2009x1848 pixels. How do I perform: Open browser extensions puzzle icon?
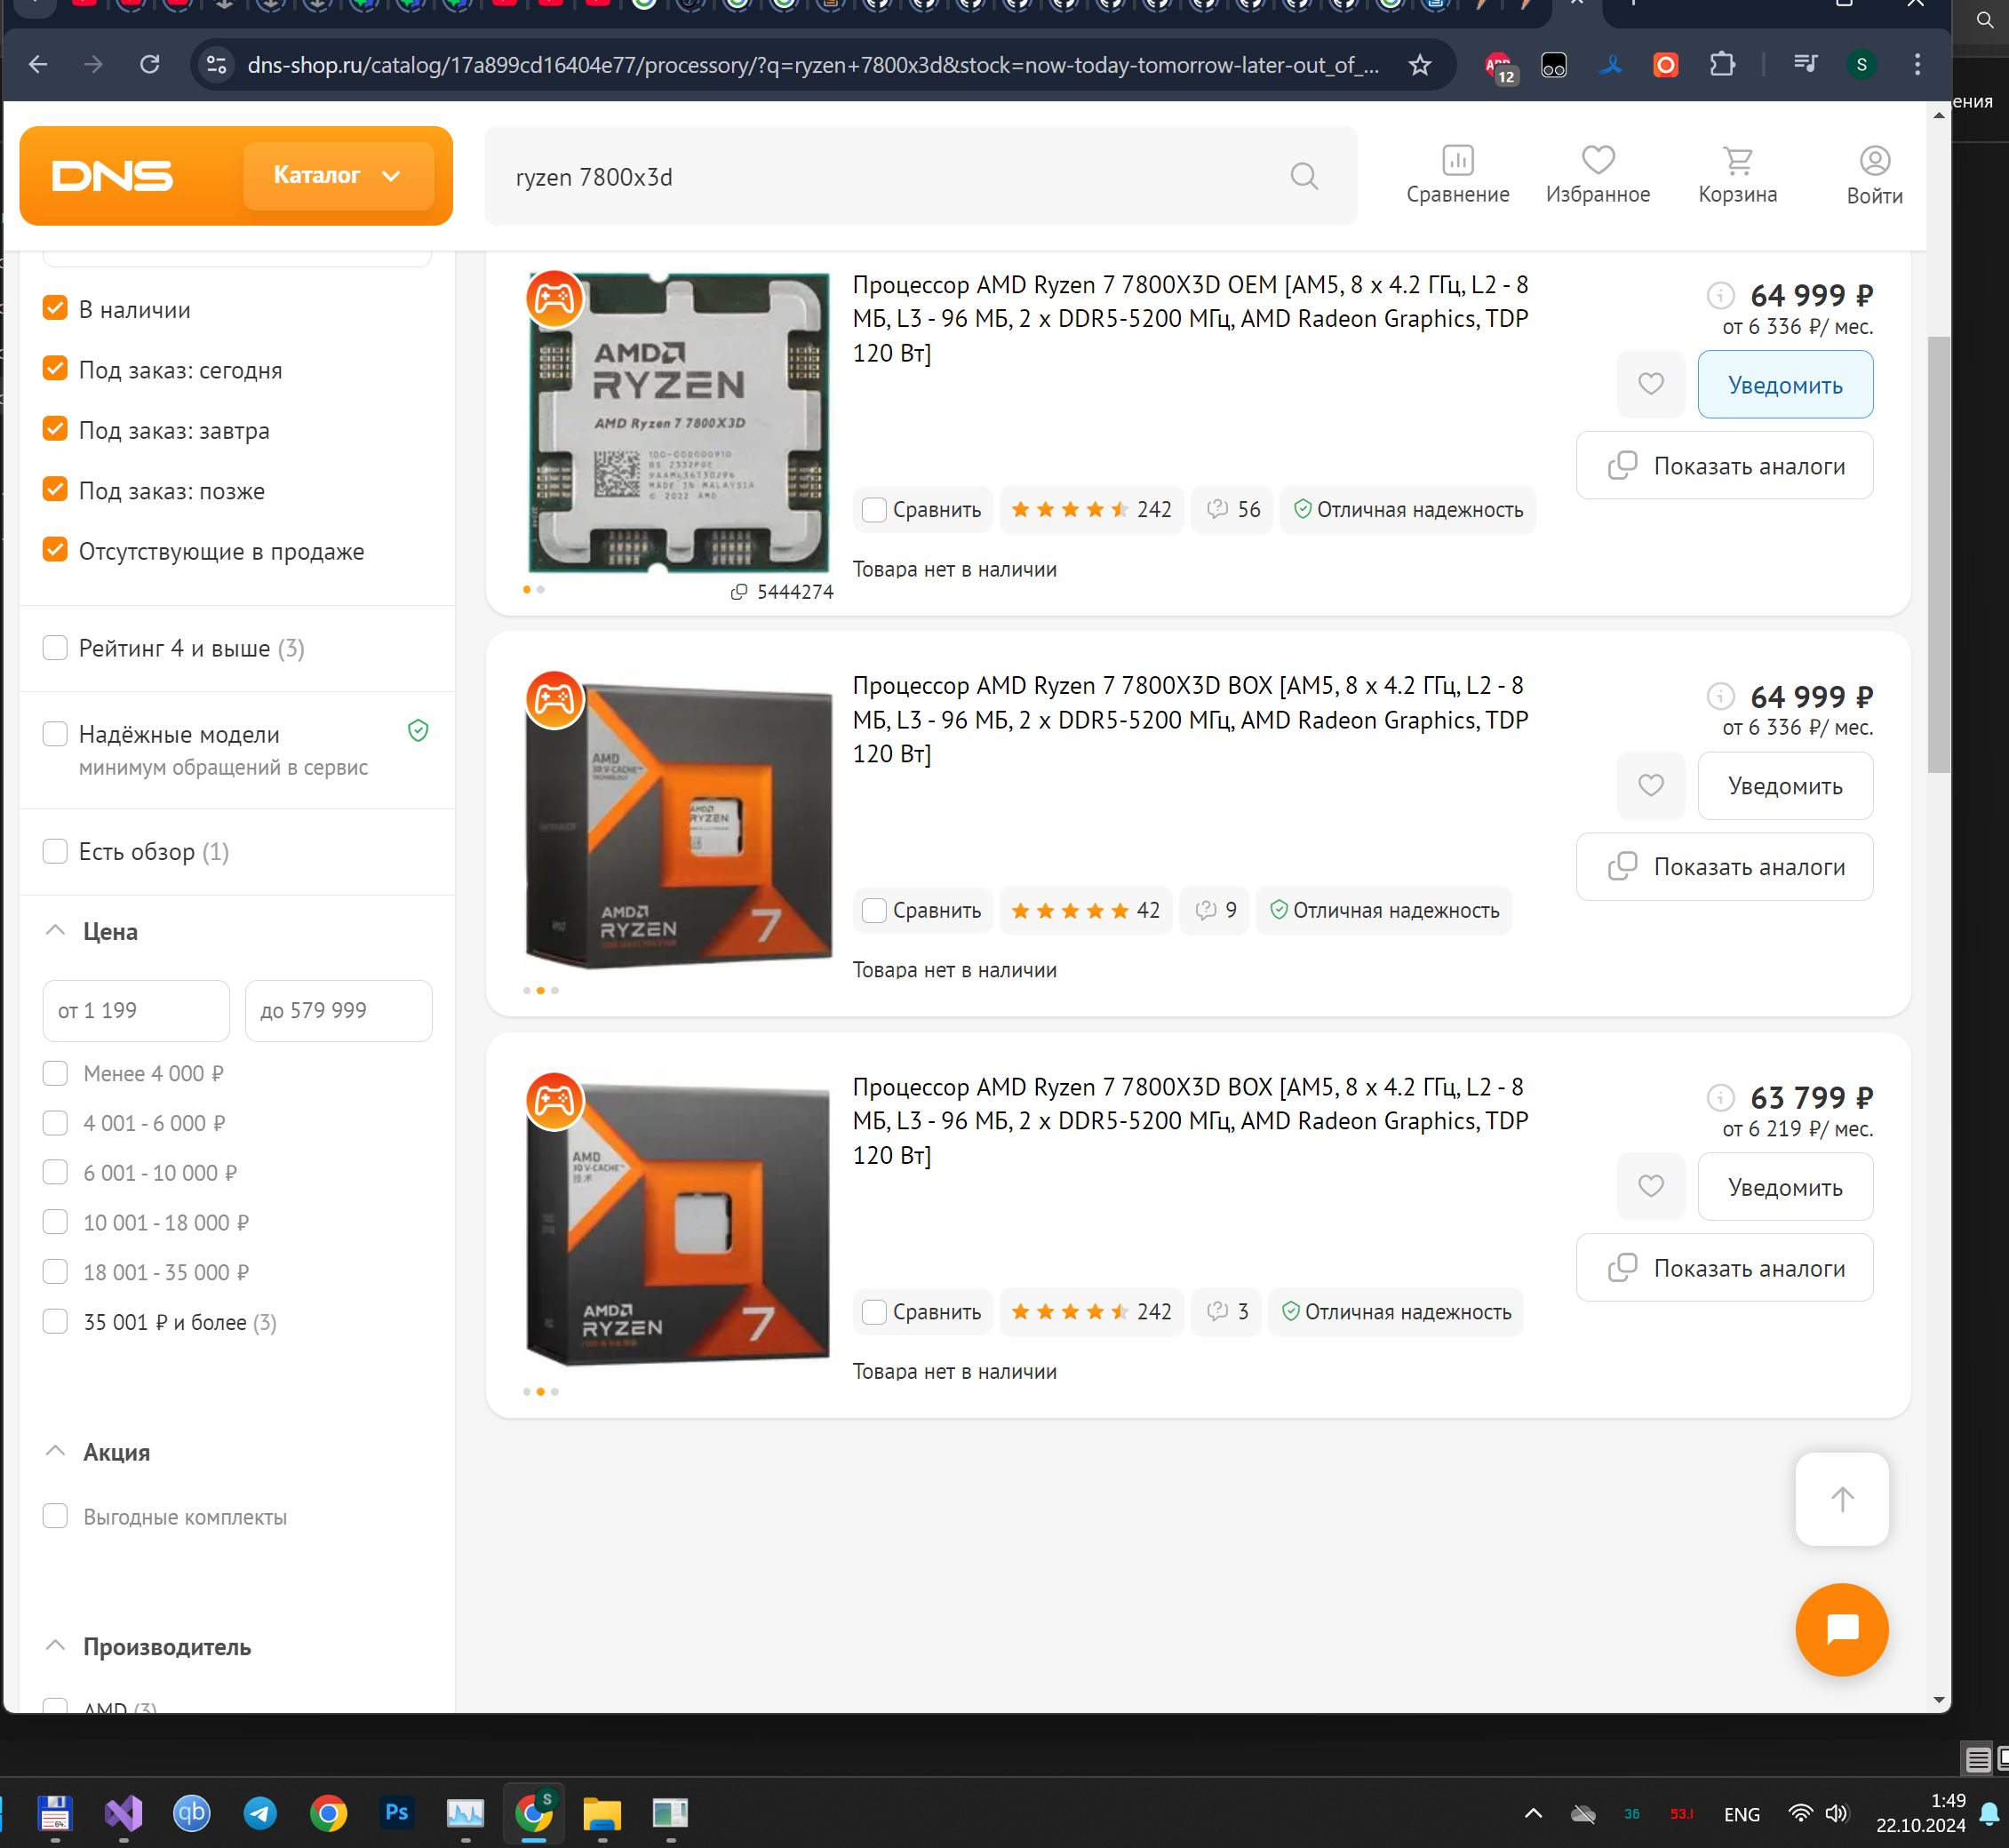pos(1721,65)
